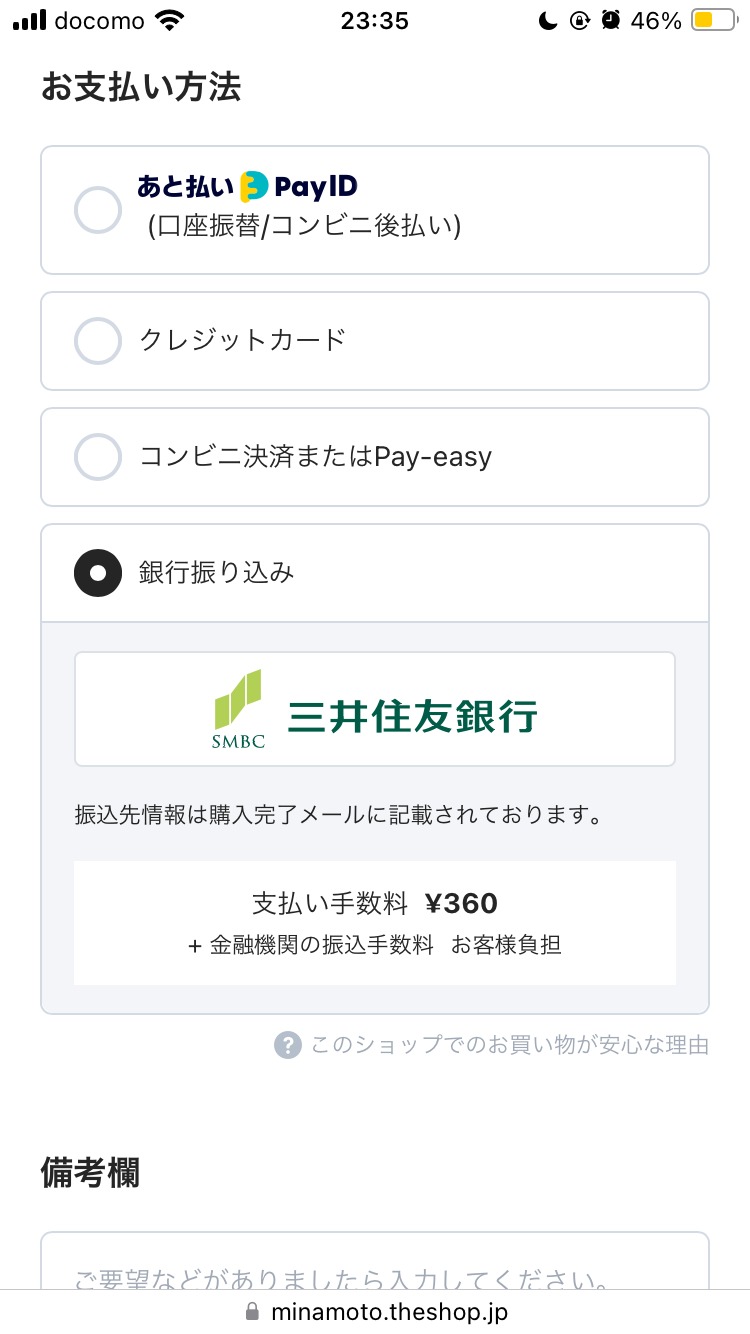Tap the lock icon beside minamoto.theshop.jp
Viewport: 750px width, 1334px height.
pyautogui.click(x=252, y=1312)
